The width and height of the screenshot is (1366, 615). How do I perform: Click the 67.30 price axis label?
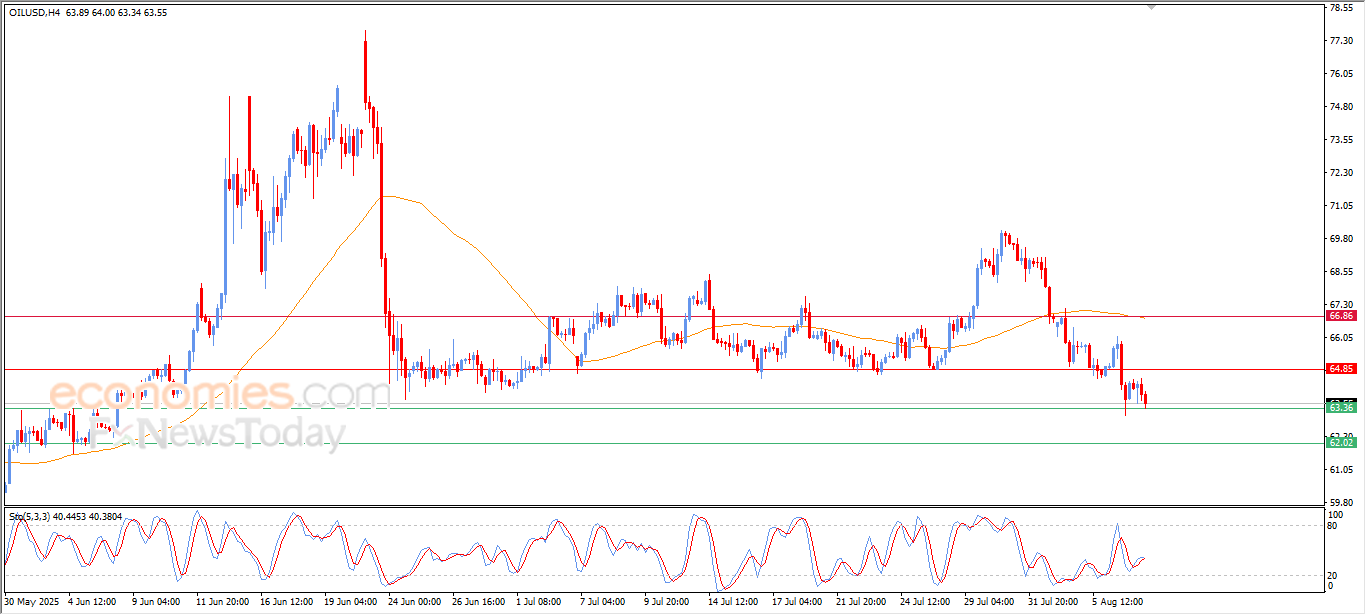1340,305
